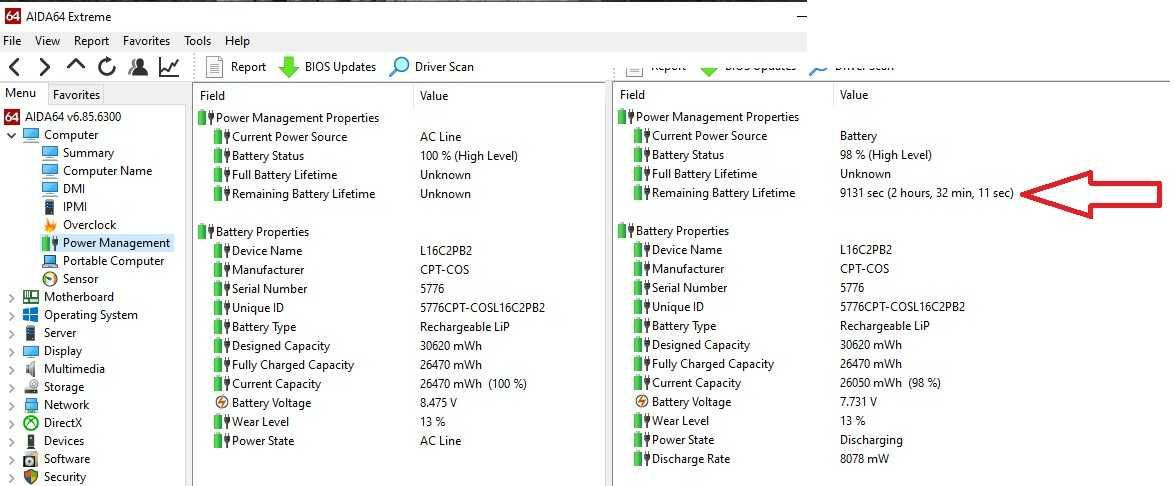Select the "8078 mW" Discharge Rate value

tap(866, 459)
